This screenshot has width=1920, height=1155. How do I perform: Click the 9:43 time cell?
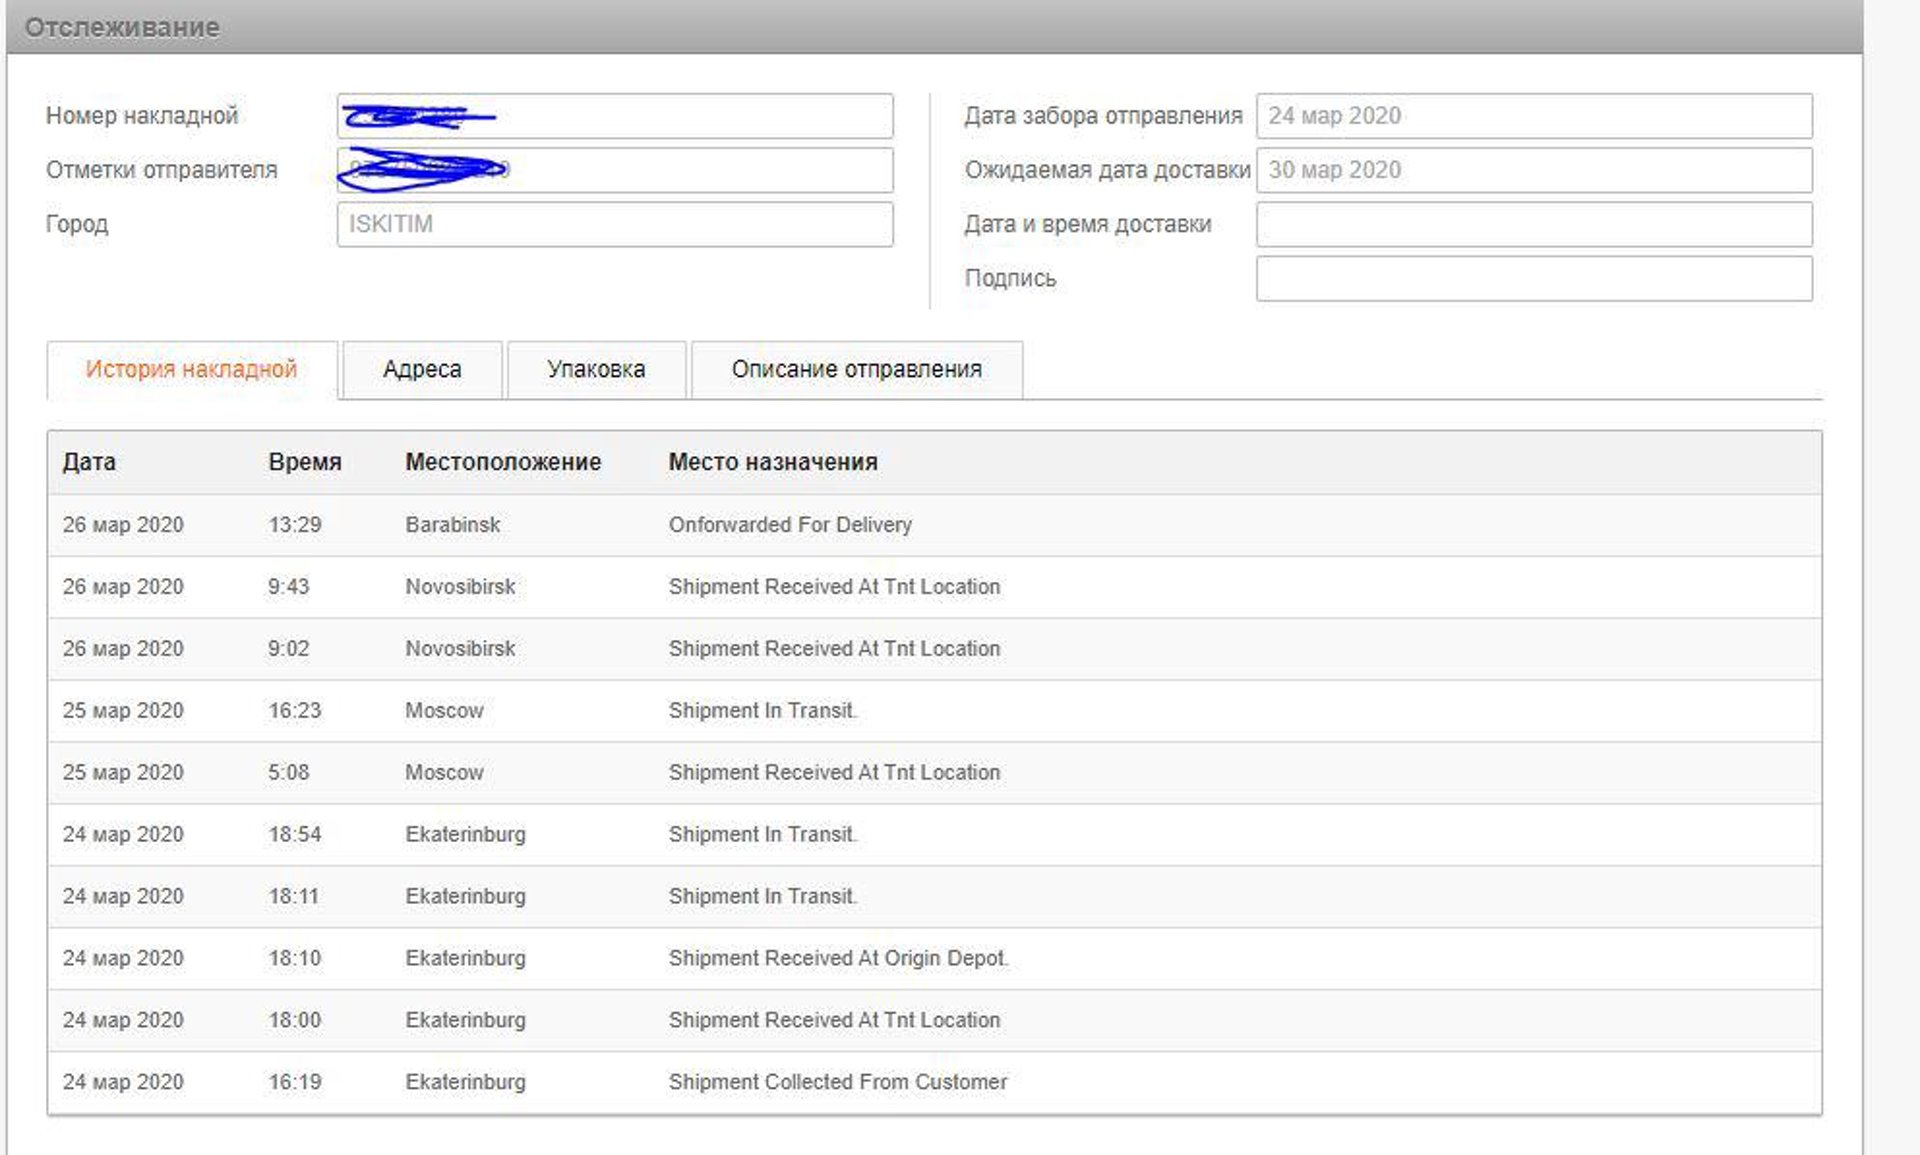click(x=288, y=587)
